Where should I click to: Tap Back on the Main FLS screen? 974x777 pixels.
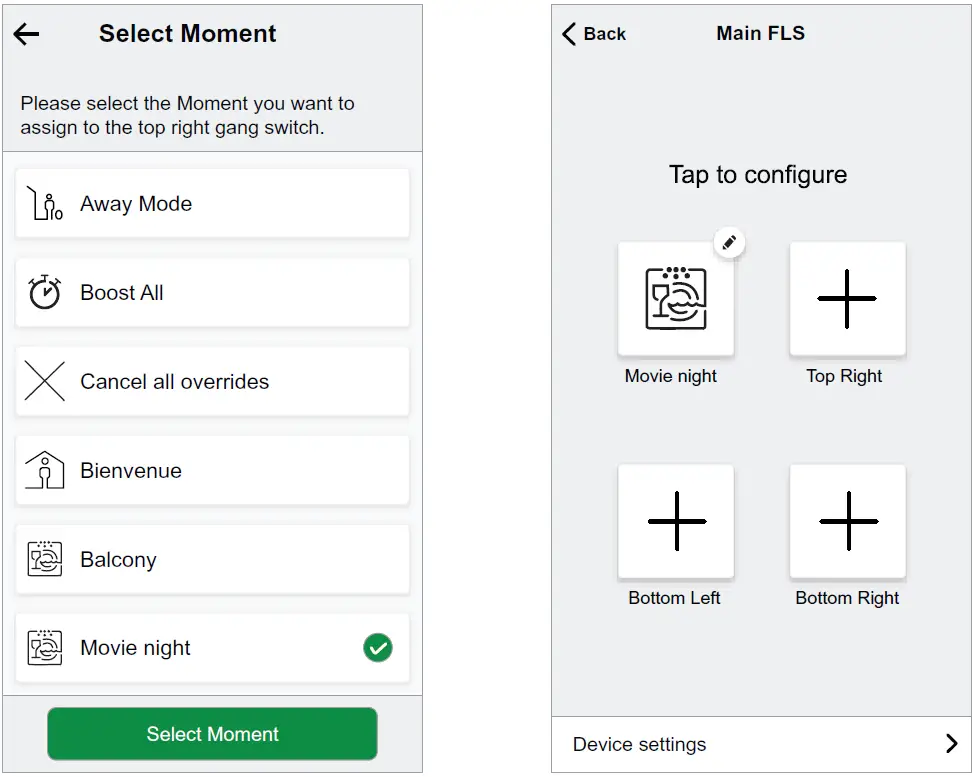(592, 33)
